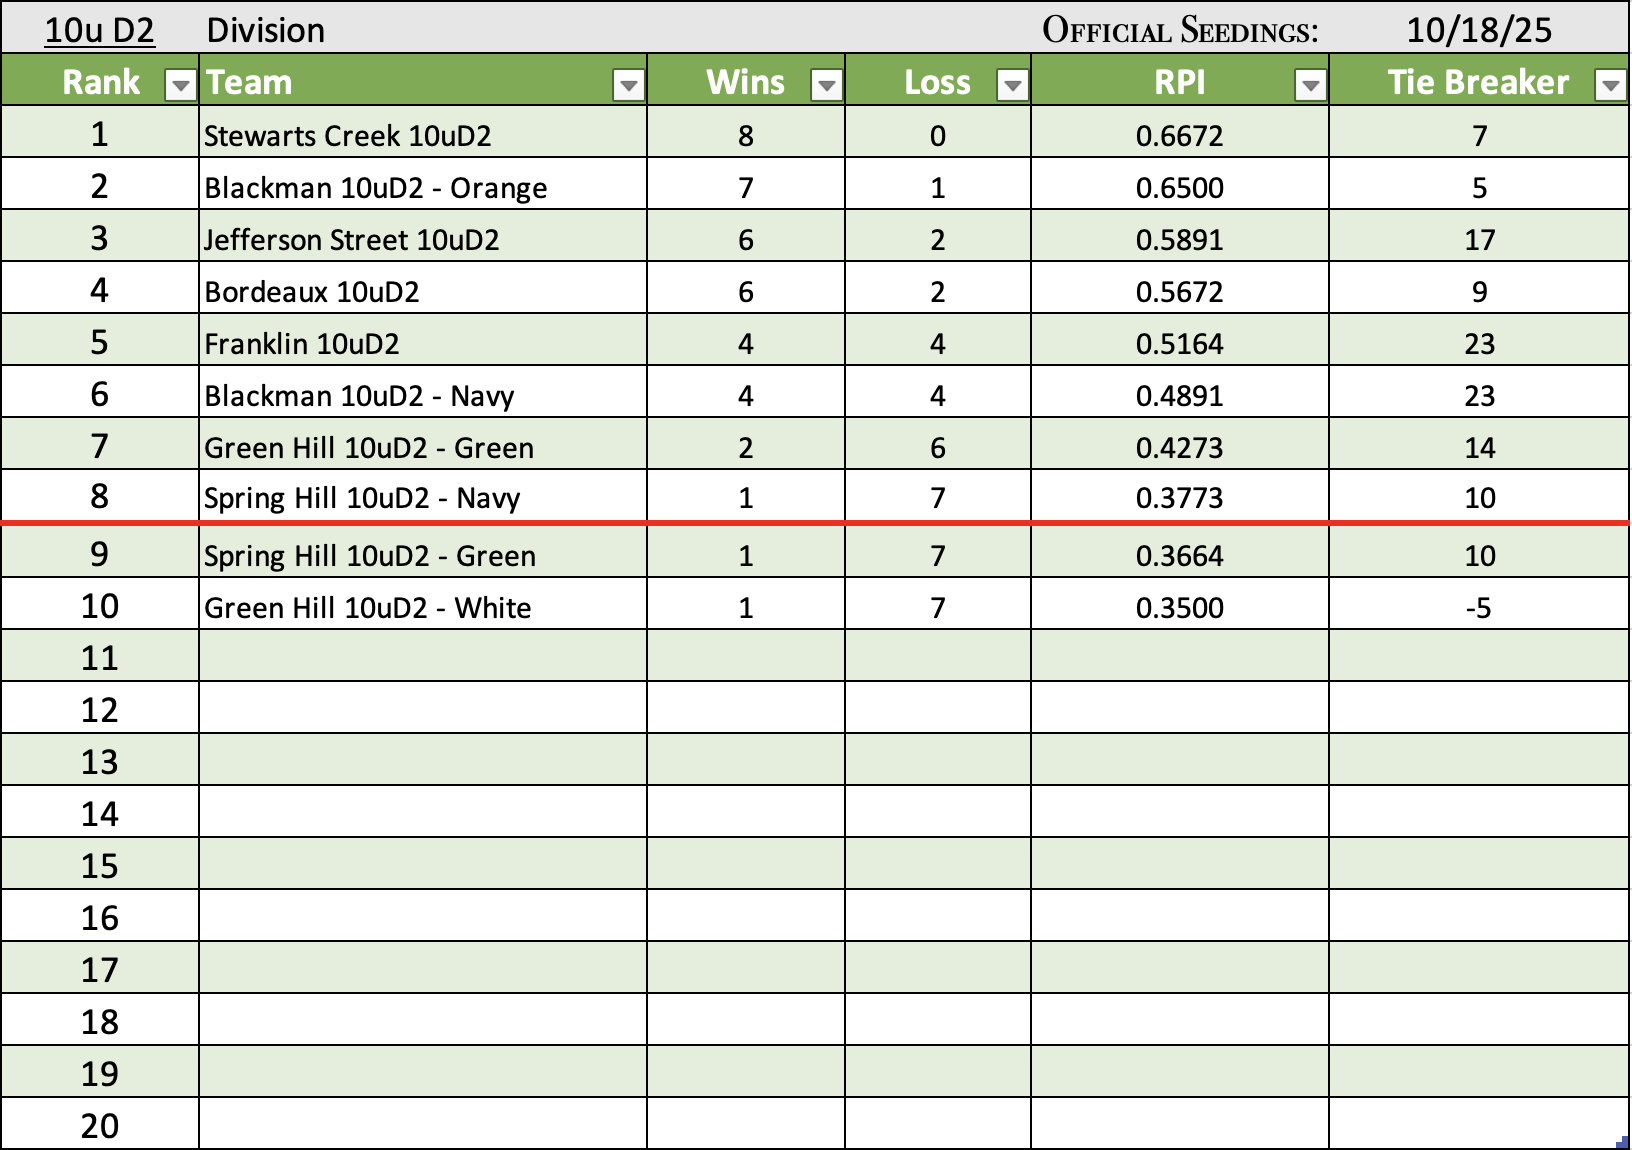Click the Franklin 10uD2 team cell
The height and width of the screenshot is (1150, 1632).
[301, 344]
